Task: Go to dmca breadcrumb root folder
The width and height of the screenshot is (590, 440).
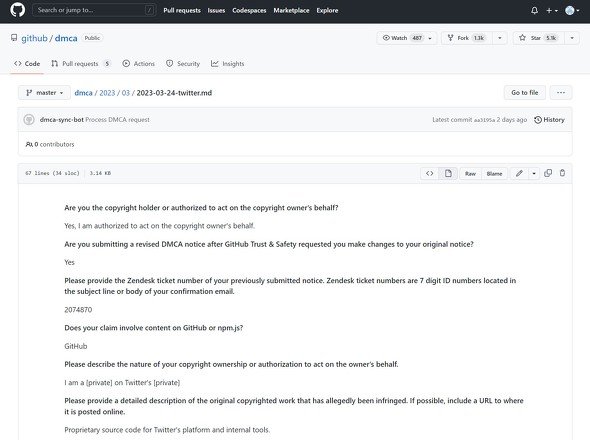Action: (x=84, y=93)
